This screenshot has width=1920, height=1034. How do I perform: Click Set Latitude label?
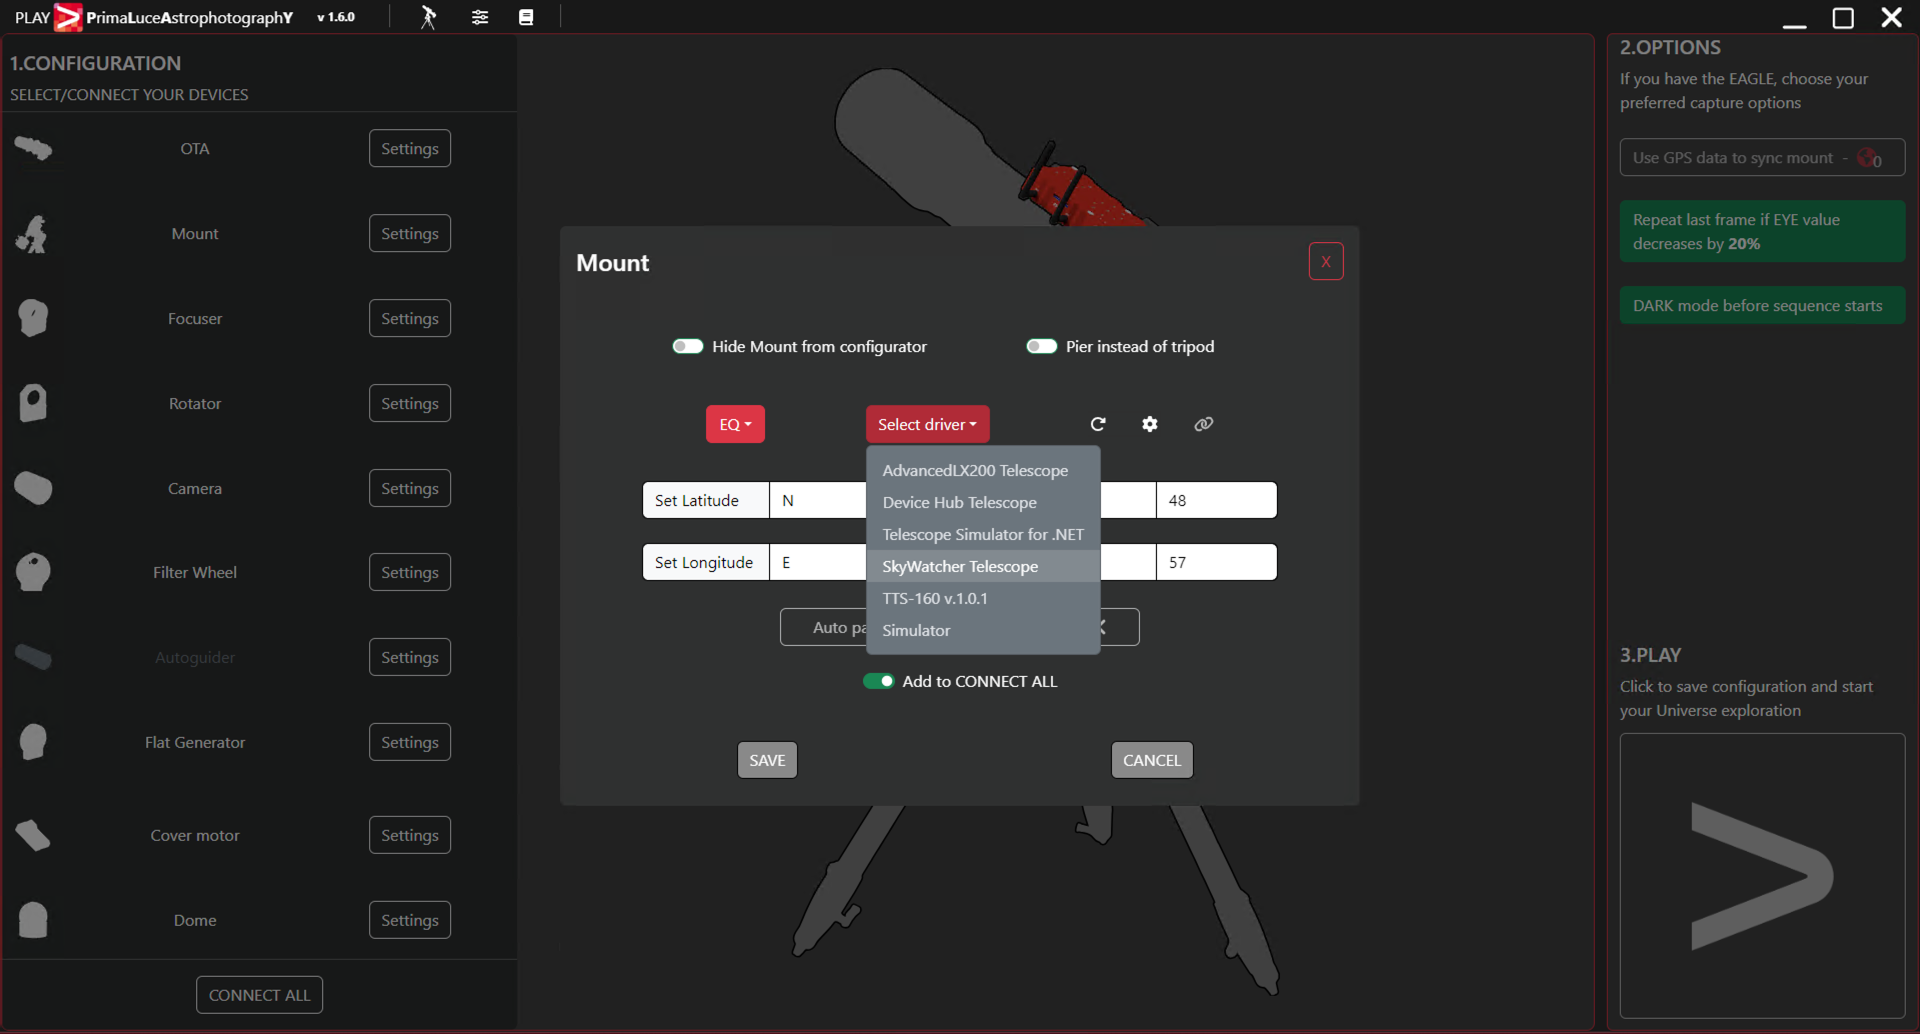pyautogui.click(x=706, y=500)
